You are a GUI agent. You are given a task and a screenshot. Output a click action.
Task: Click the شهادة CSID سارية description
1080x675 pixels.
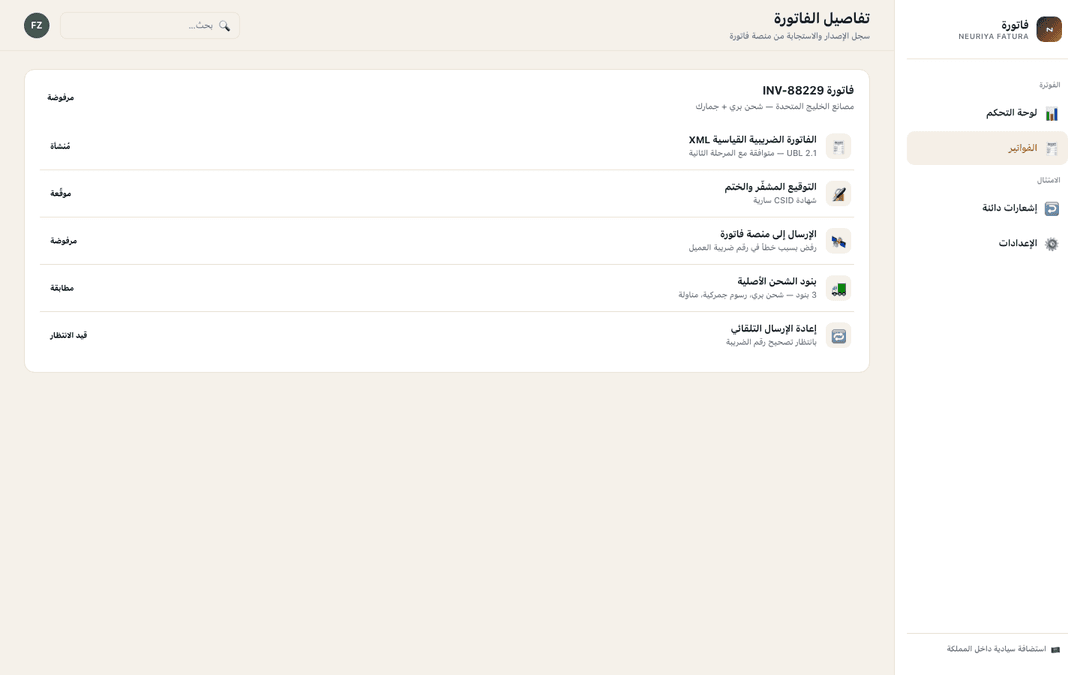click(785, 200)
